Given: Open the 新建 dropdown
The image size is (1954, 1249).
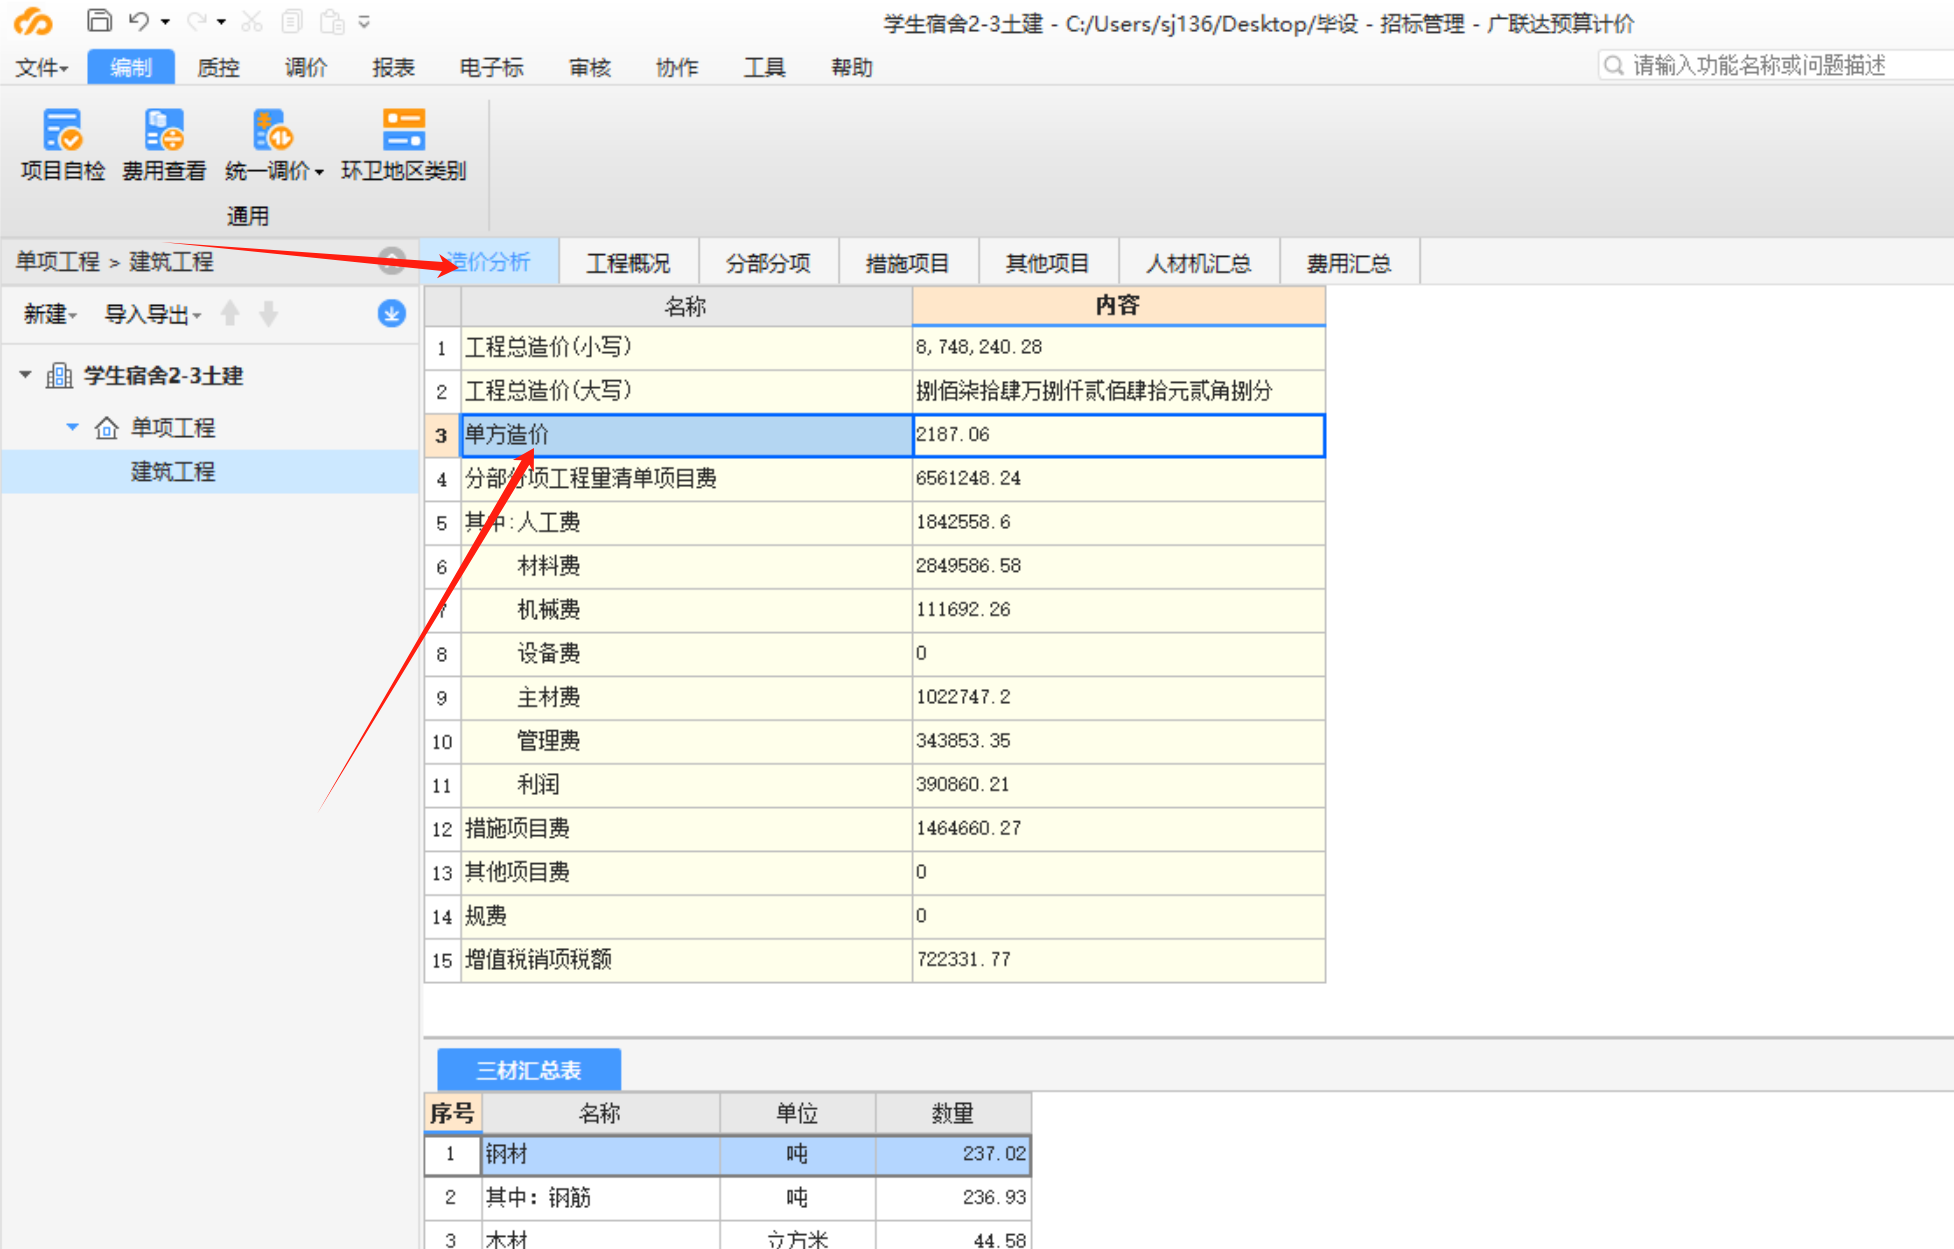Looking at the screenshot, I should (50, 314).
